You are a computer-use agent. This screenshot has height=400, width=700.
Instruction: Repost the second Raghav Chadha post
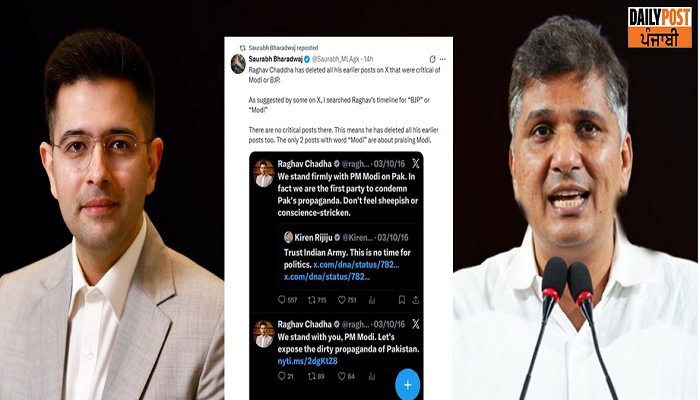pyautogui.click(x=312, y=376)
